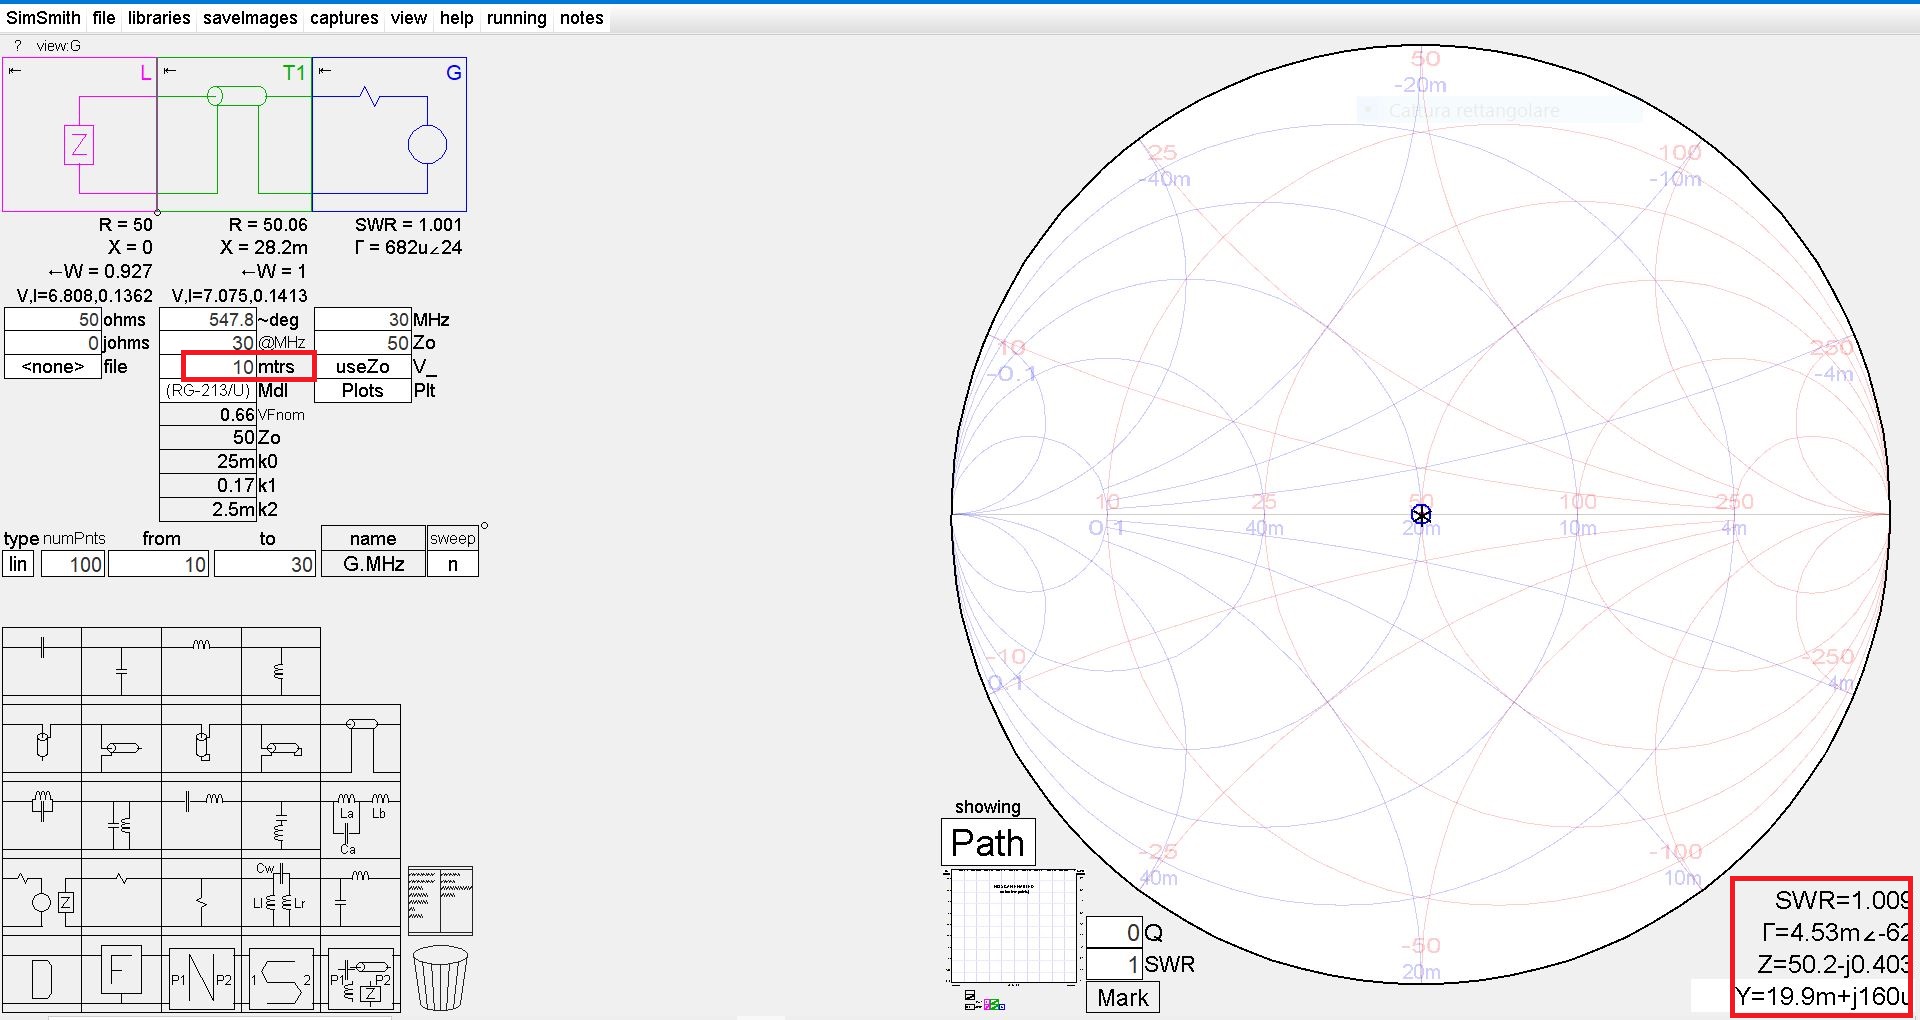
Task: Toggle the sweep n option
Action: (x=453, y=564)
